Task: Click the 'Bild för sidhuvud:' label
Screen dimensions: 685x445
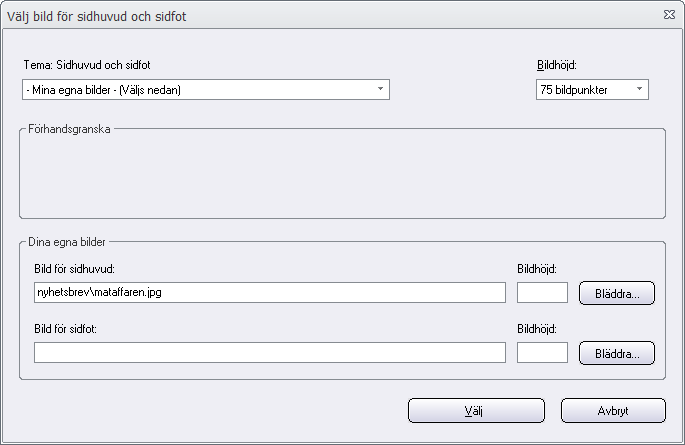Action: click(74, 269)
